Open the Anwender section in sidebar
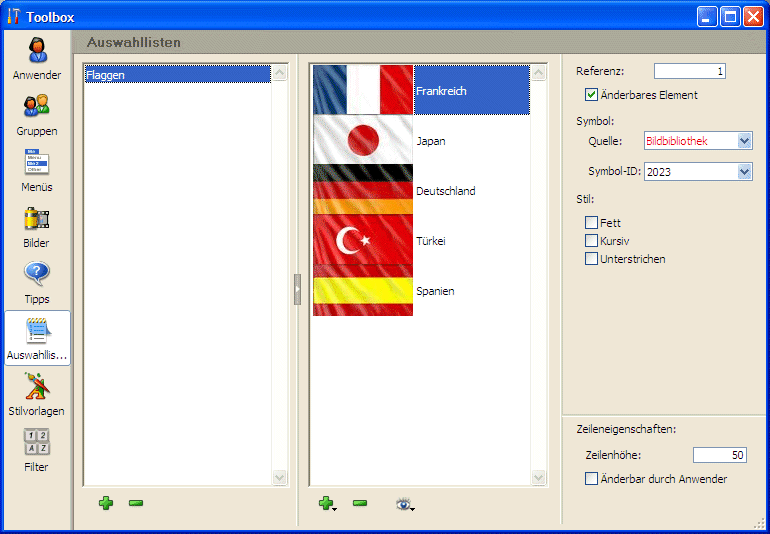Image resolution: width=770 pixels, height=534 pixels. pos(37,59)
